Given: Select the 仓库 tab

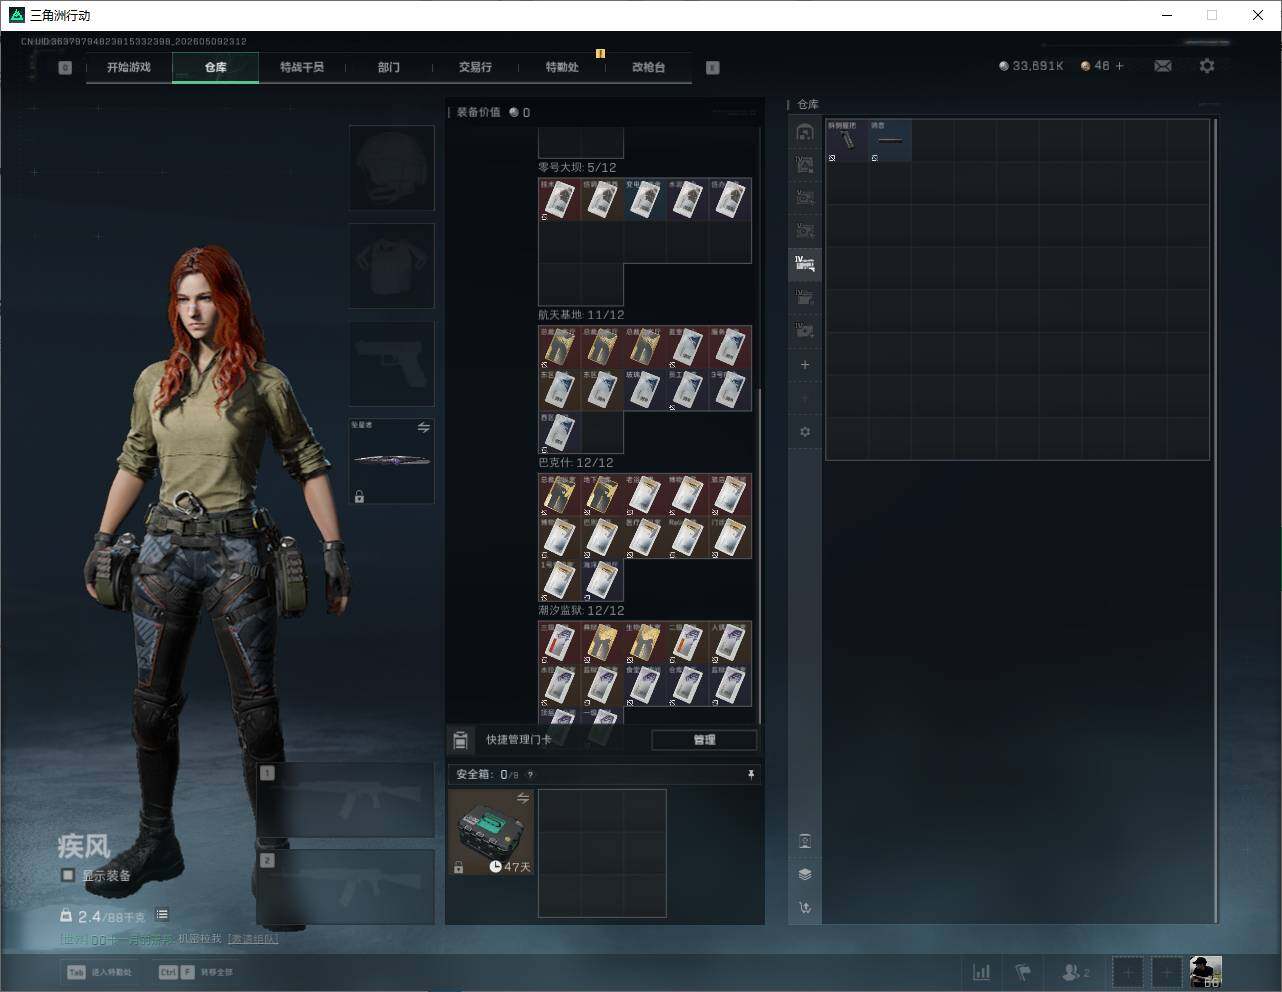Looking at the screenshot, I should 216,67.
